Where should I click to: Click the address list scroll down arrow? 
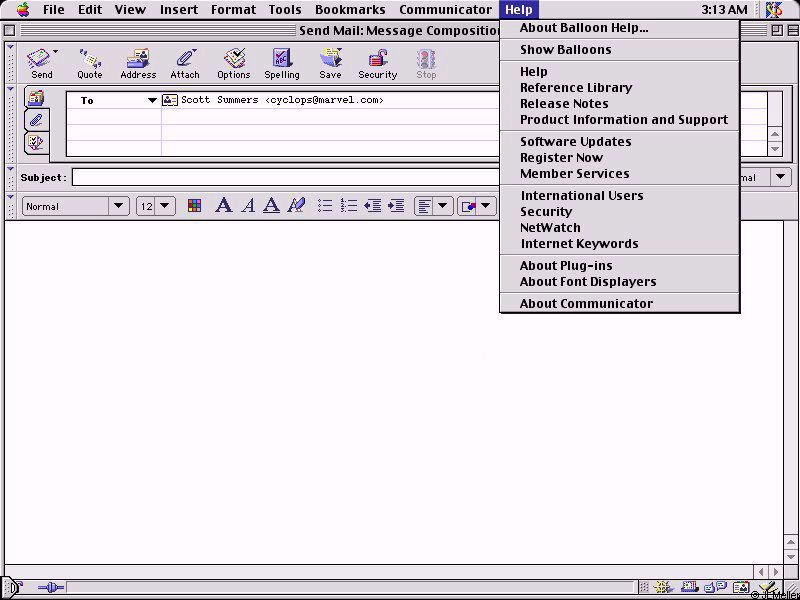(775, 149)
